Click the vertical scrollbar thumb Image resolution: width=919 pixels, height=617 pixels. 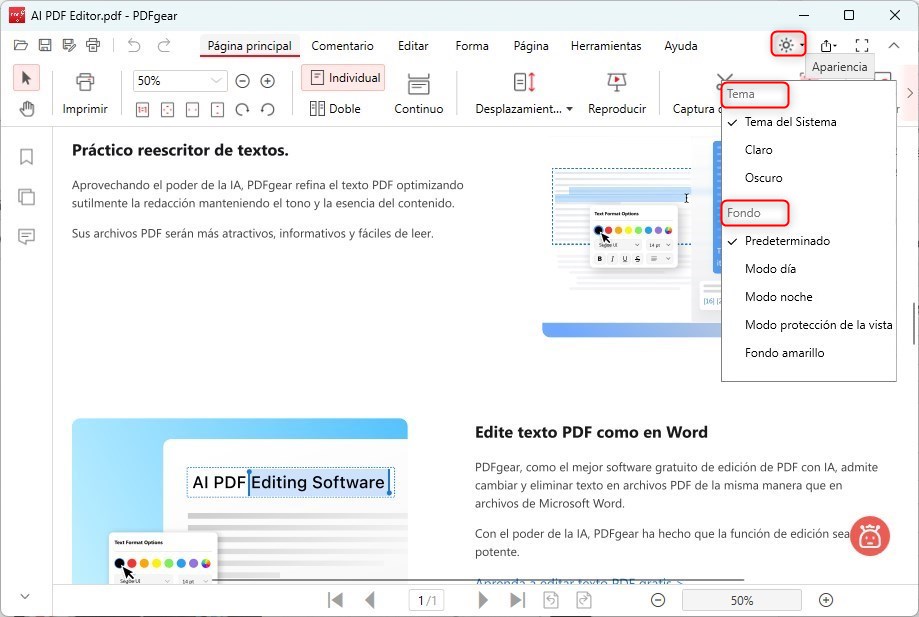[x=915, y=323]
